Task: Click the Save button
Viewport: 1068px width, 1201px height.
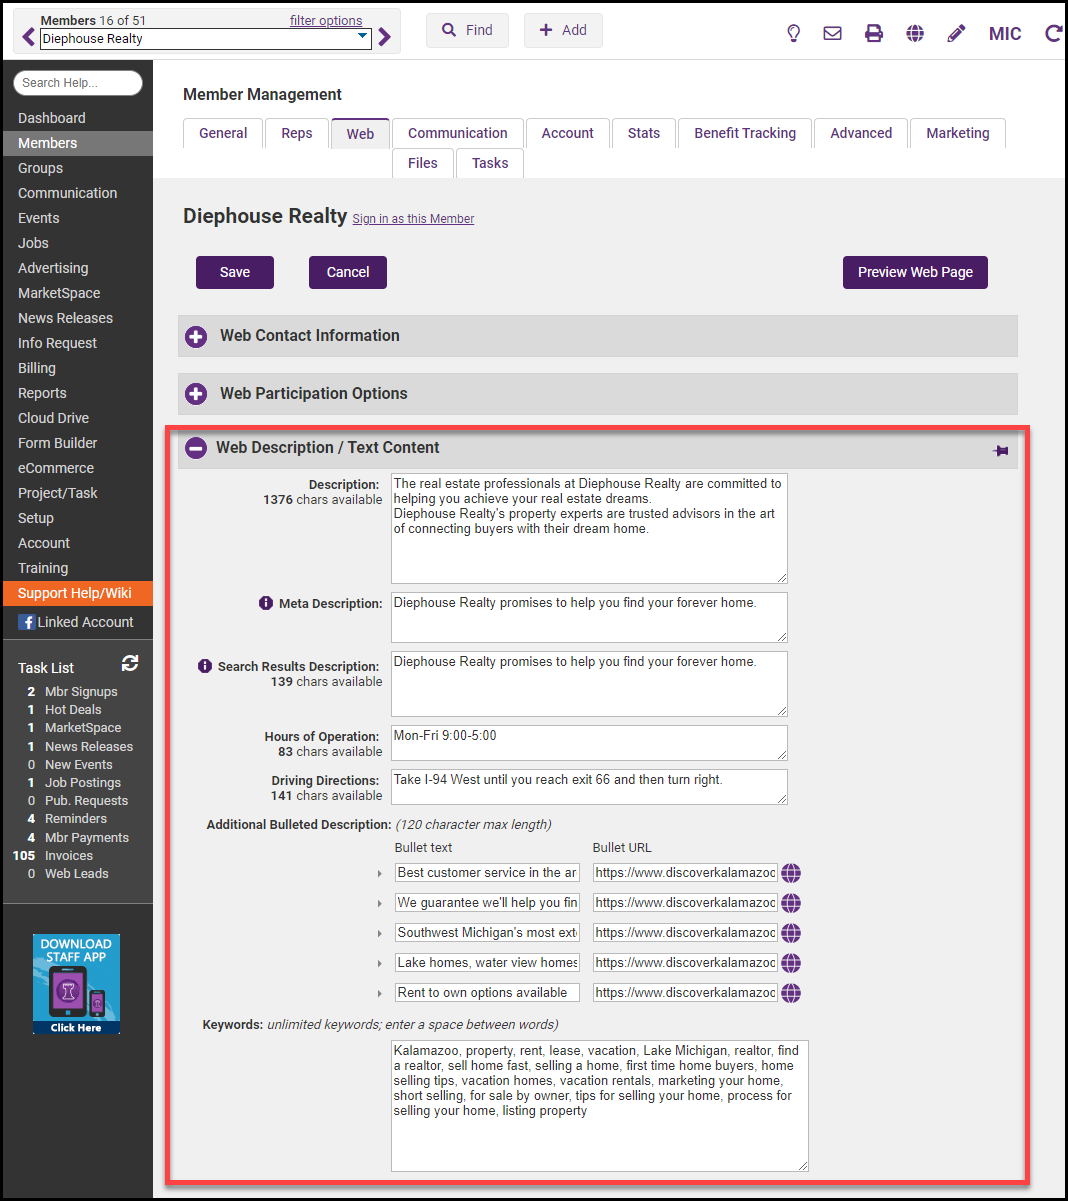Action: [235, 272]
